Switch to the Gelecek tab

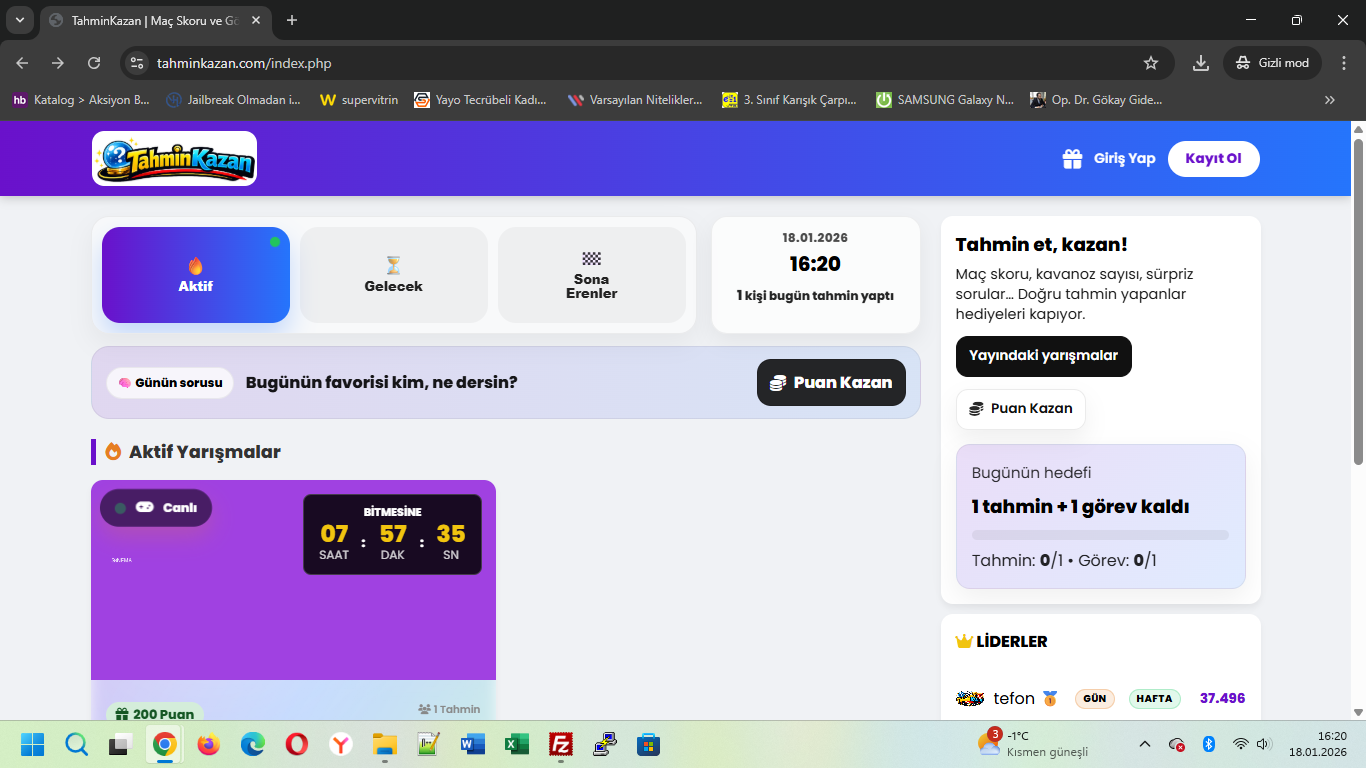click(393, 275)
